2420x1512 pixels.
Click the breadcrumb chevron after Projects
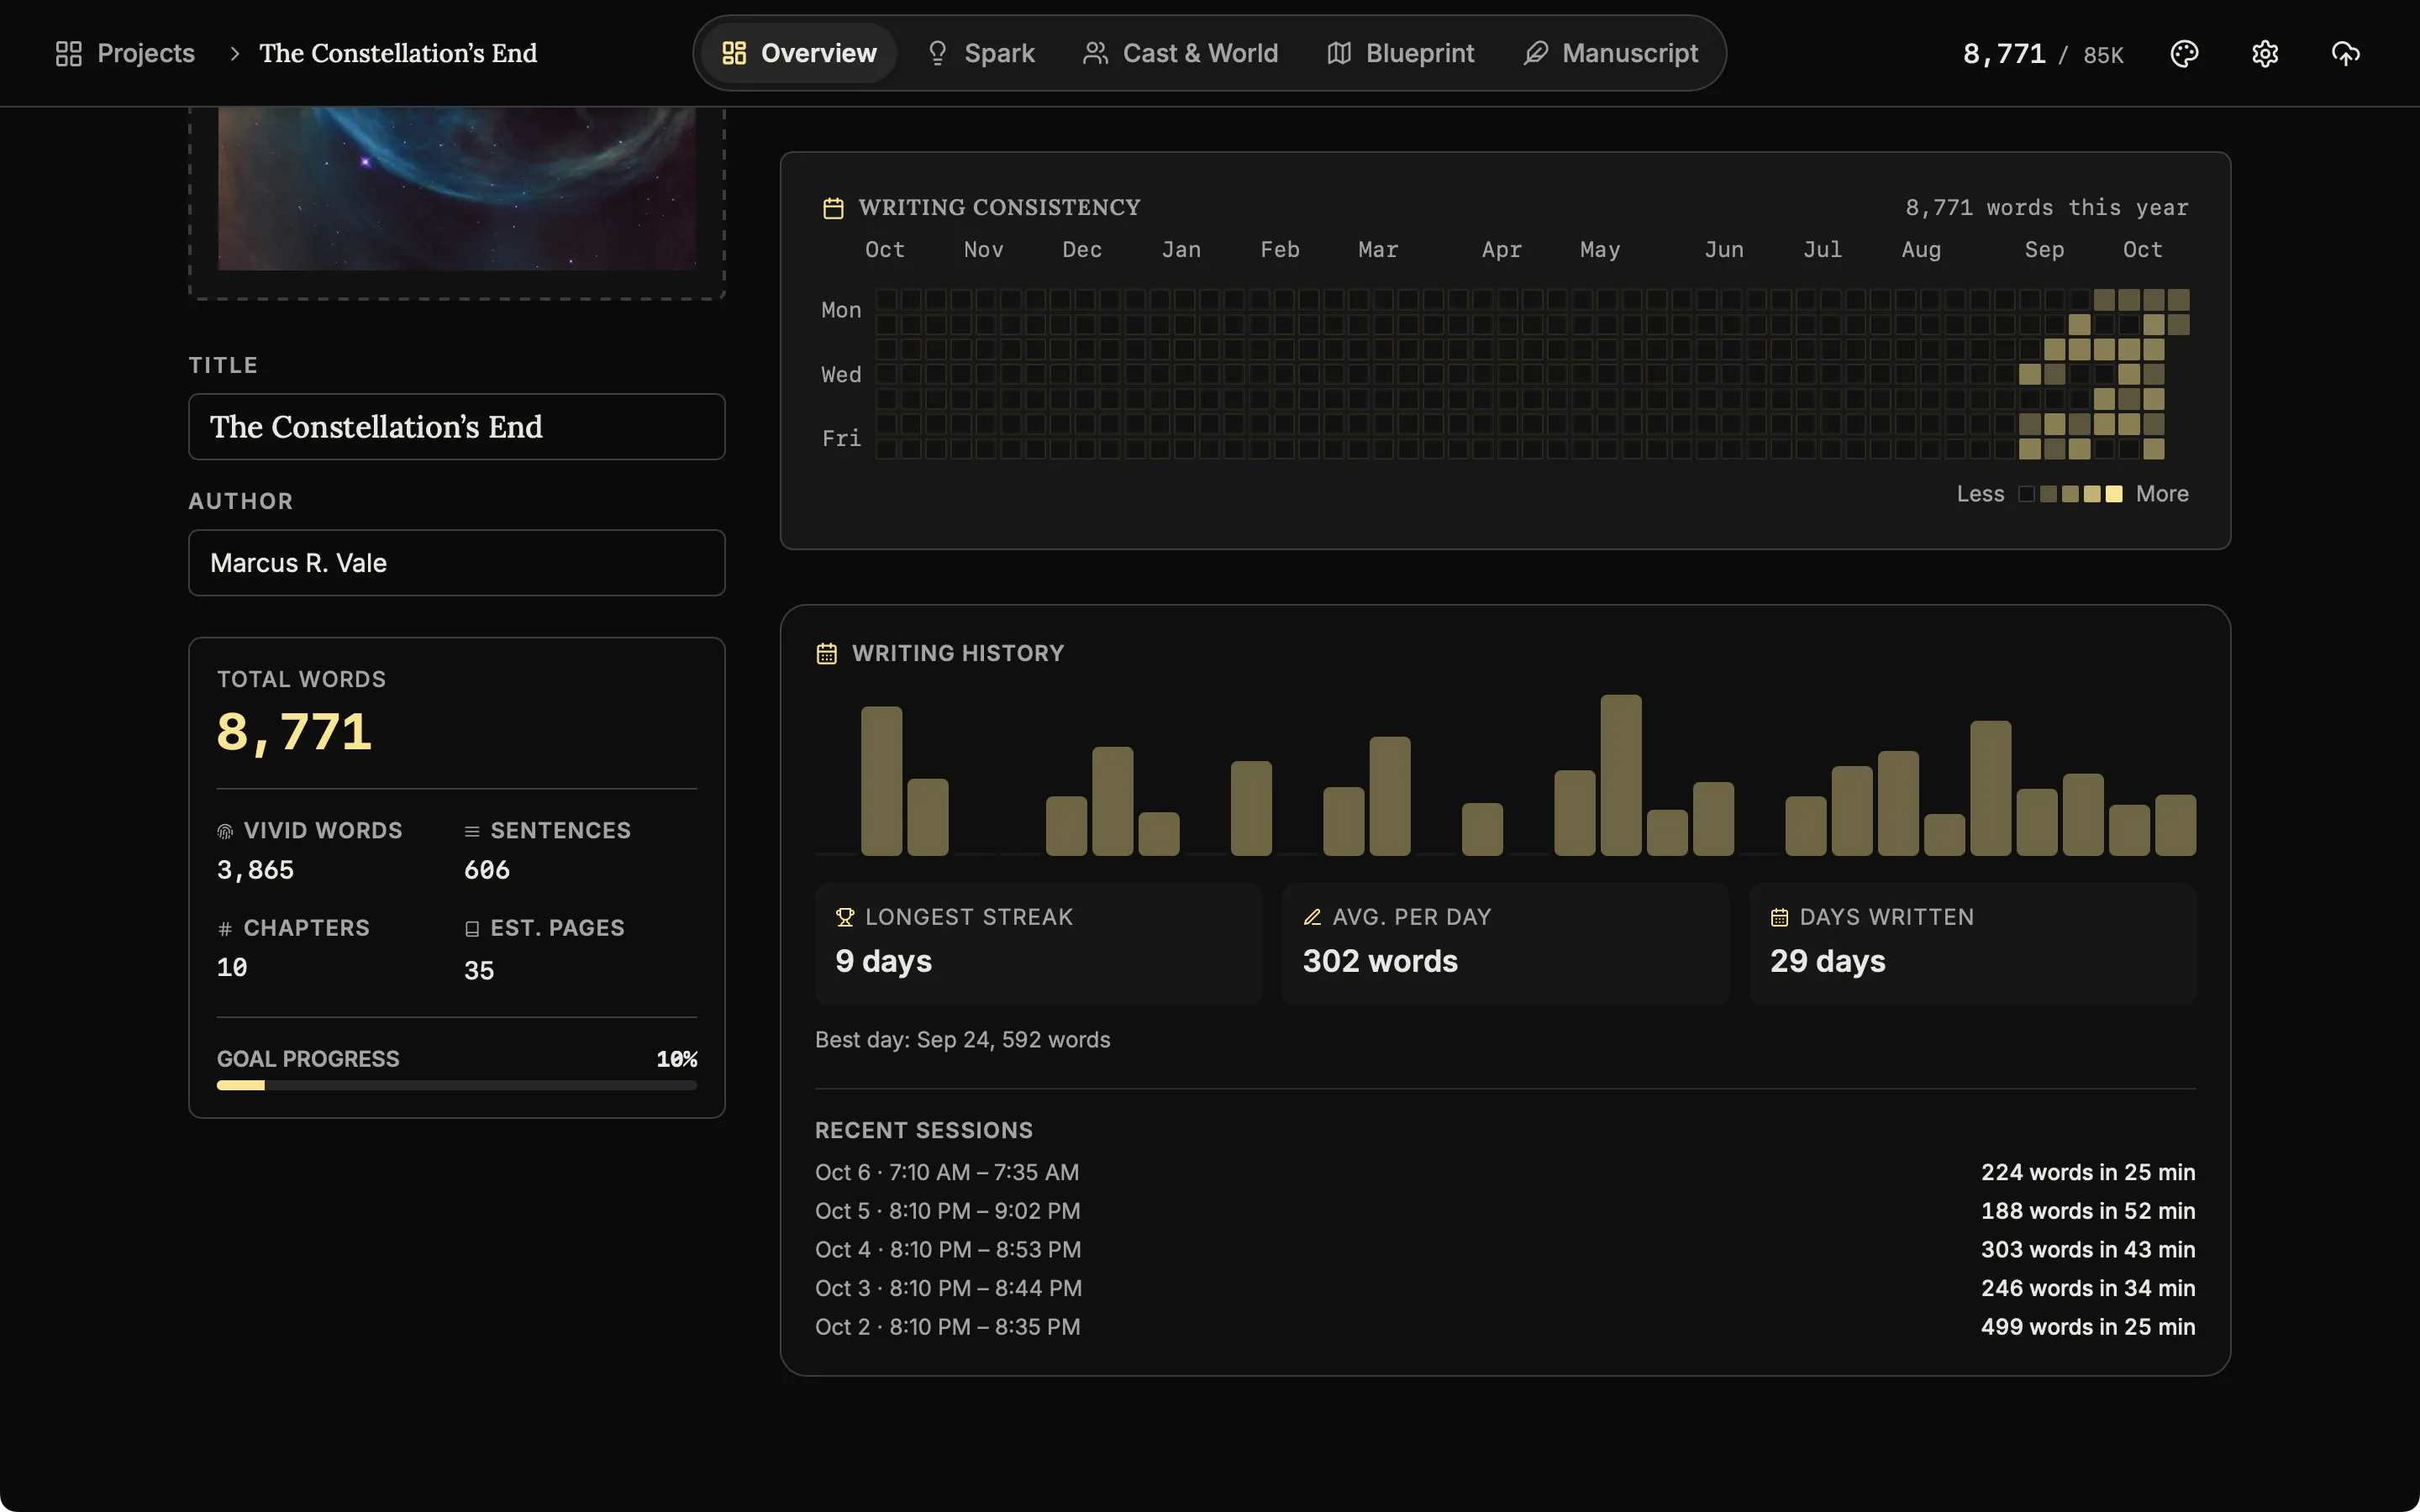click(x=234, y=53)
